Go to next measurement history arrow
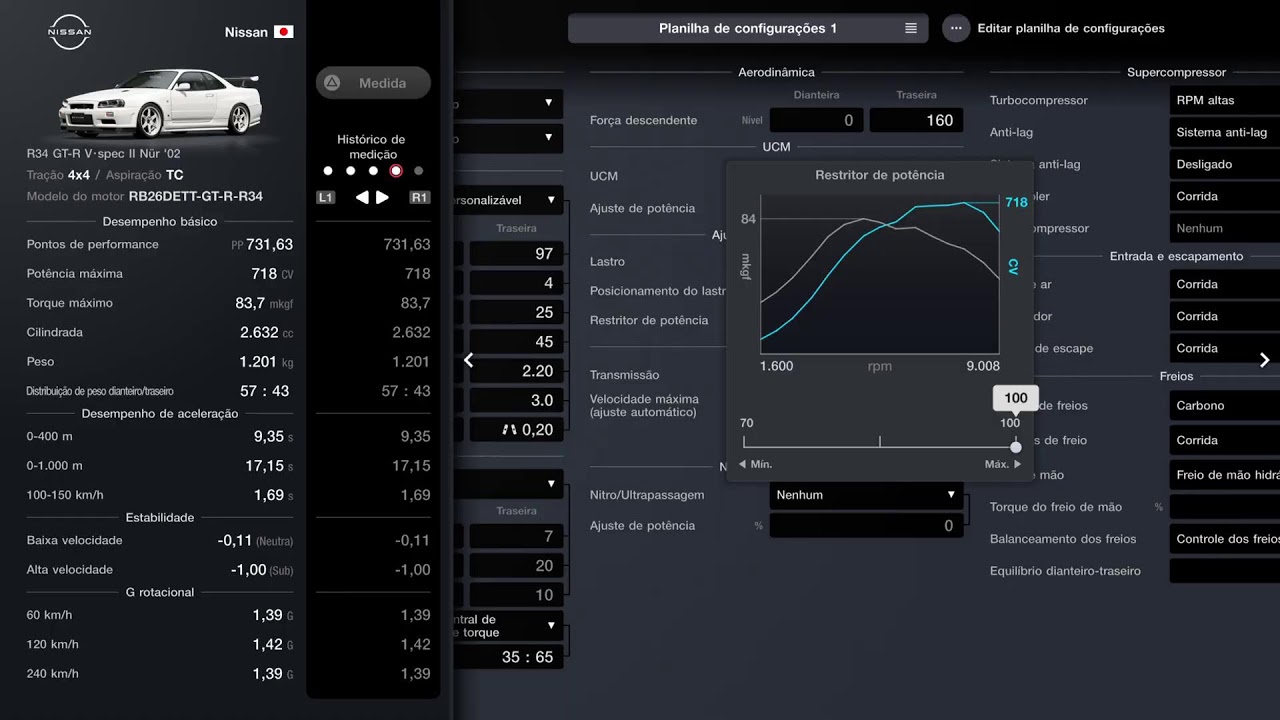This screenshot has width=1280, height=720. pyautogui.click(x=382, y=198)
